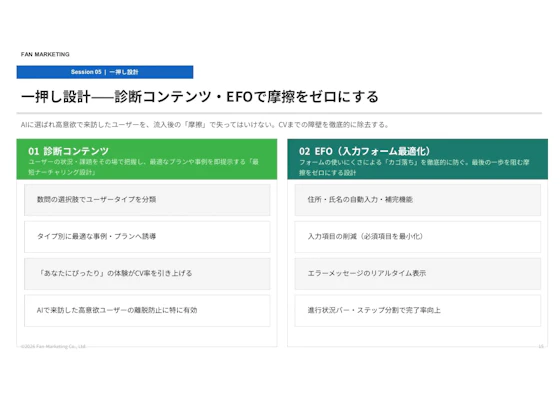Click the row 数問の選択肢でユーザータイプを分類

pyautogui.click(x=147, y=200)
